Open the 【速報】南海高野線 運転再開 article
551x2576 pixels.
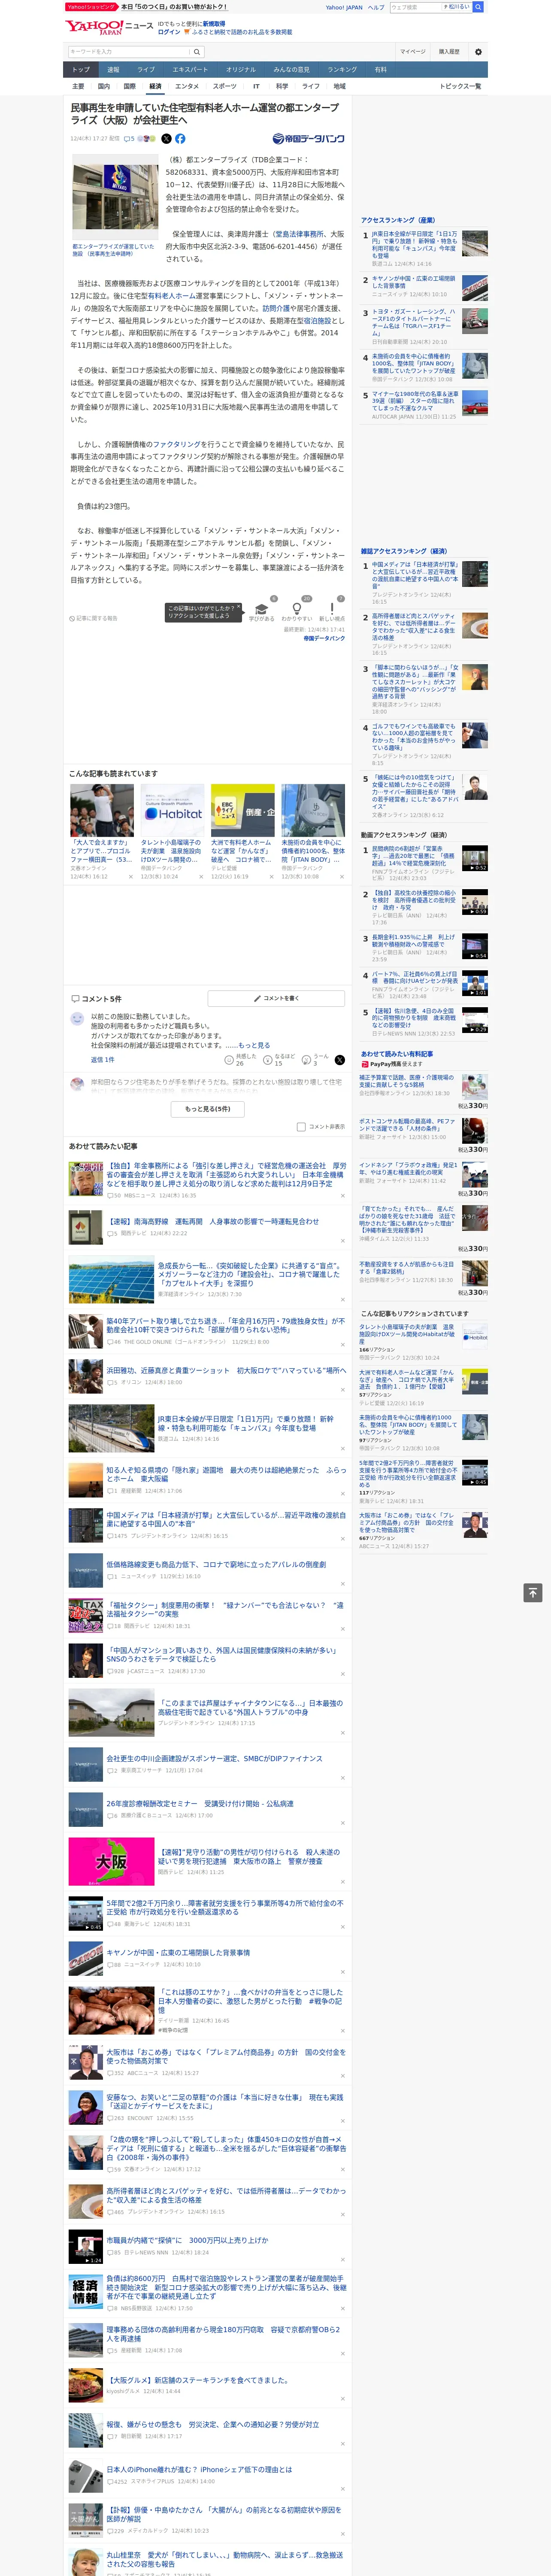click(213, 1221)
